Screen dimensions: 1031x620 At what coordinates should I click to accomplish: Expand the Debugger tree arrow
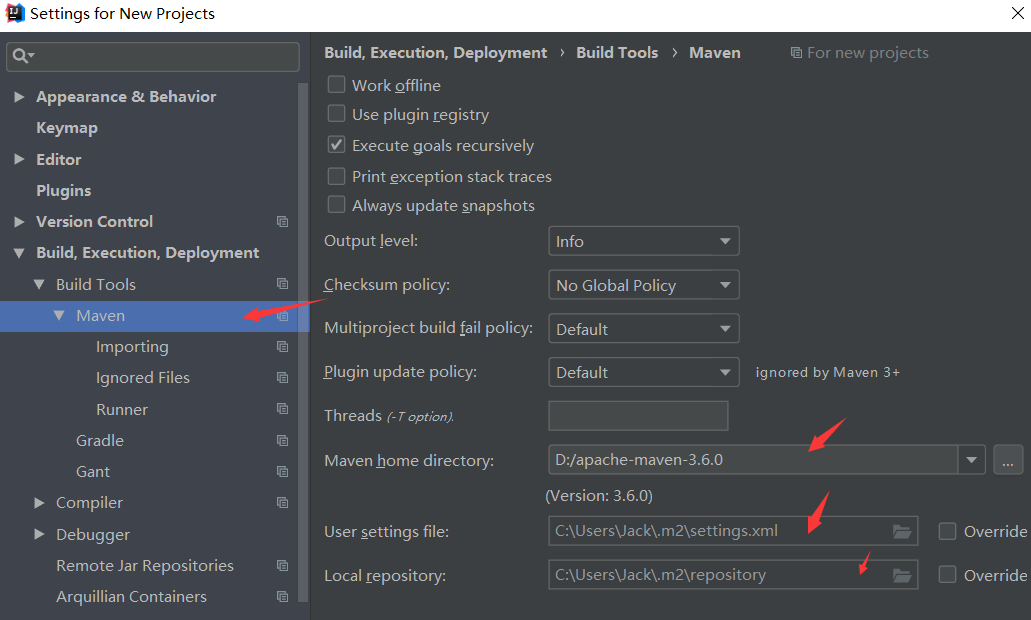[x=39, y=534]
